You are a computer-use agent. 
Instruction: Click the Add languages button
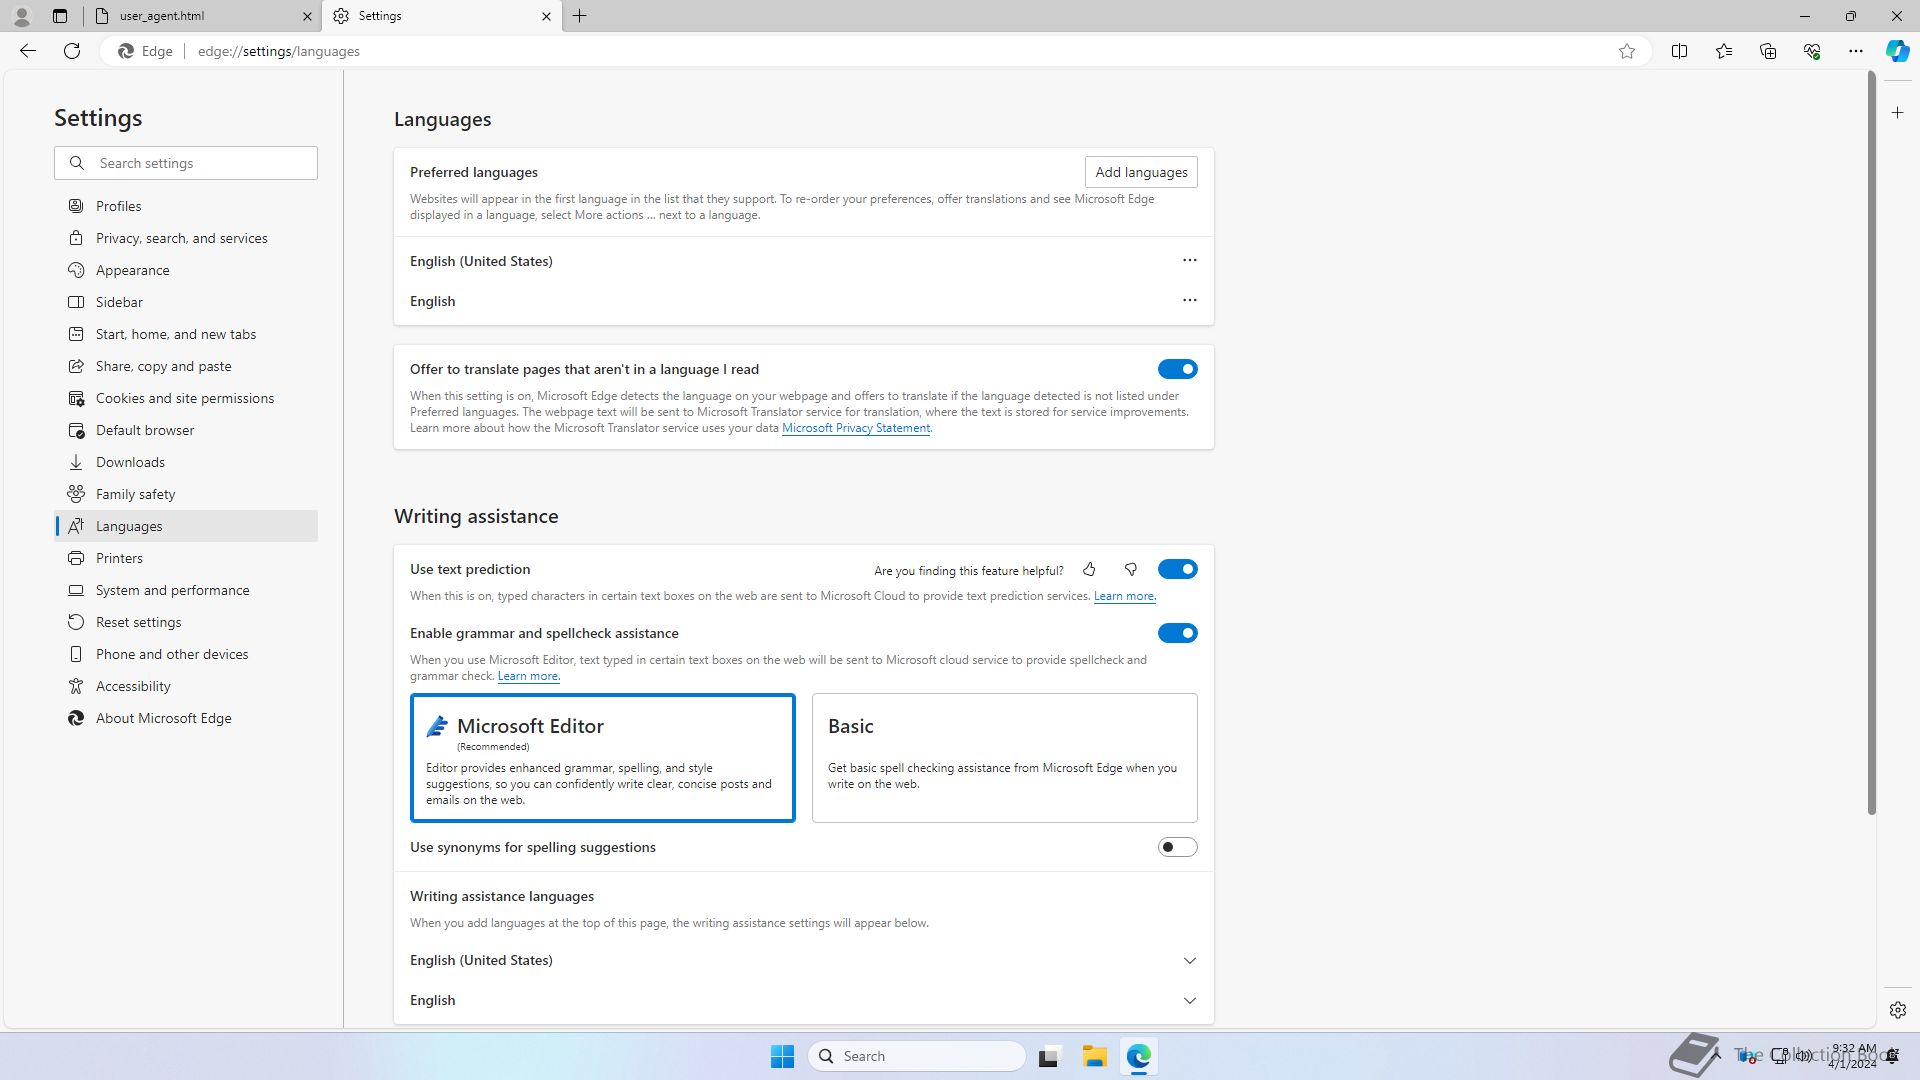tap(1140, 172)
